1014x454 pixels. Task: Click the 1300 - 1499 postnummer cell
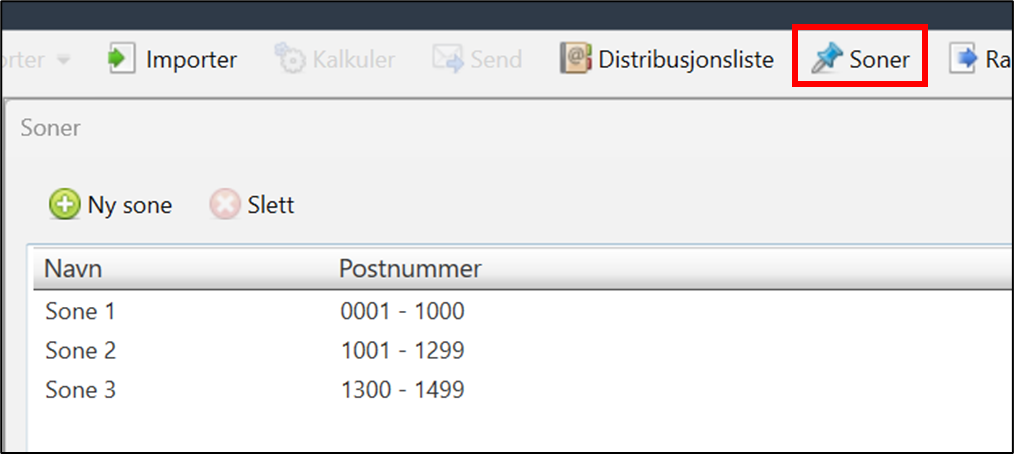click(402, 390)
